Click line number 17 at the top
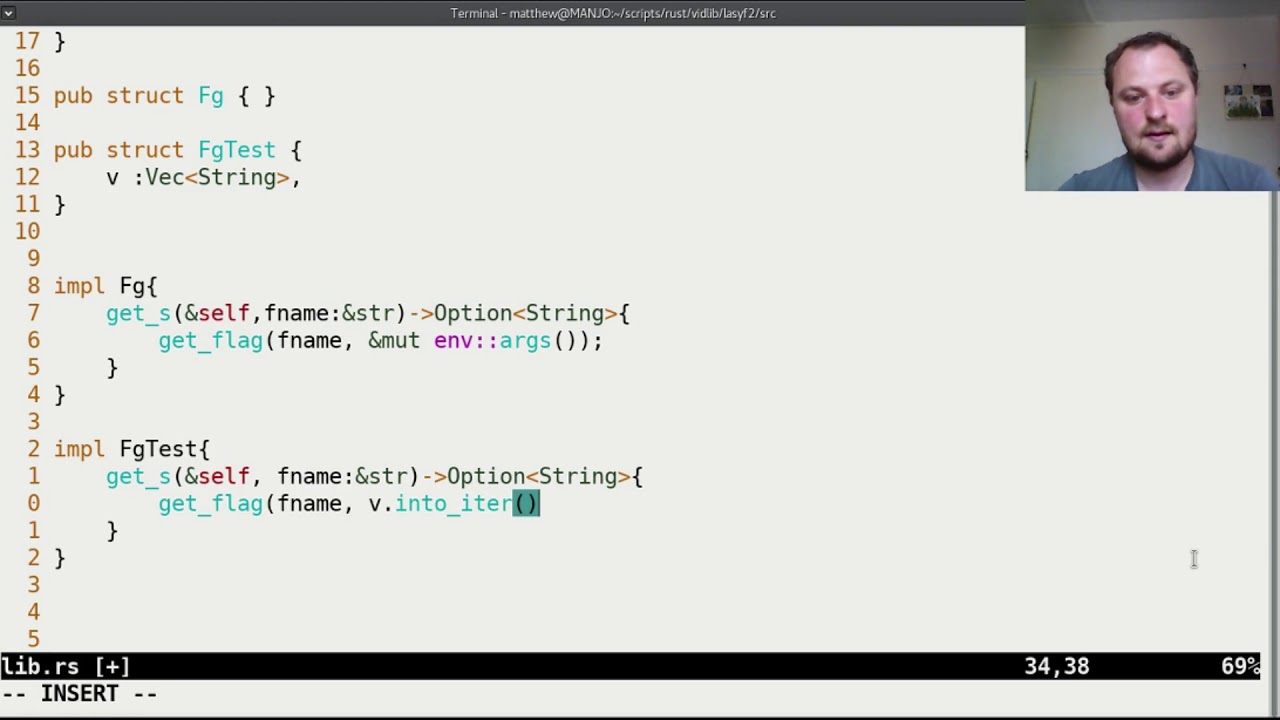 coord(27,41)
